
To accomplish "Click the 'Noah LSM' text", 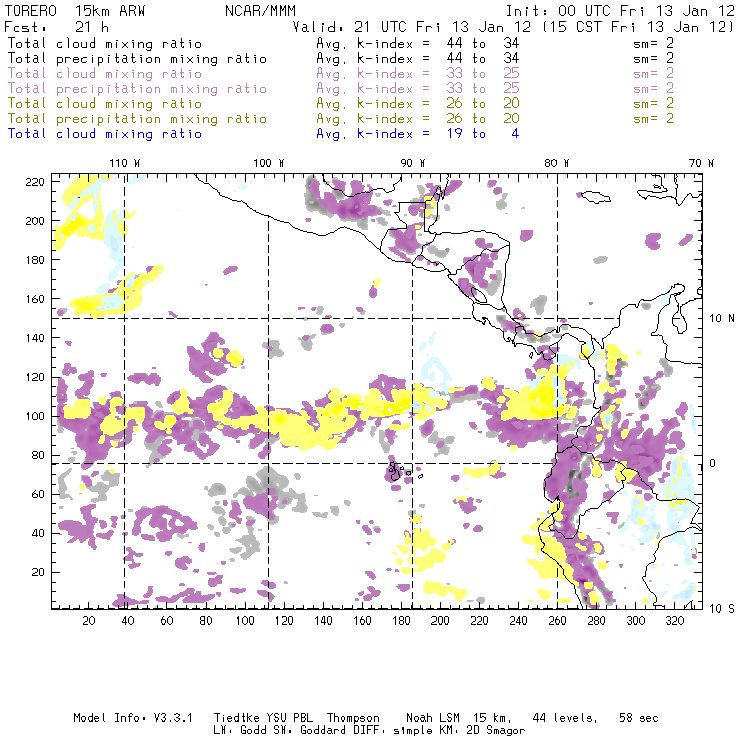I will pyautogui.click(x=433, y=718).
